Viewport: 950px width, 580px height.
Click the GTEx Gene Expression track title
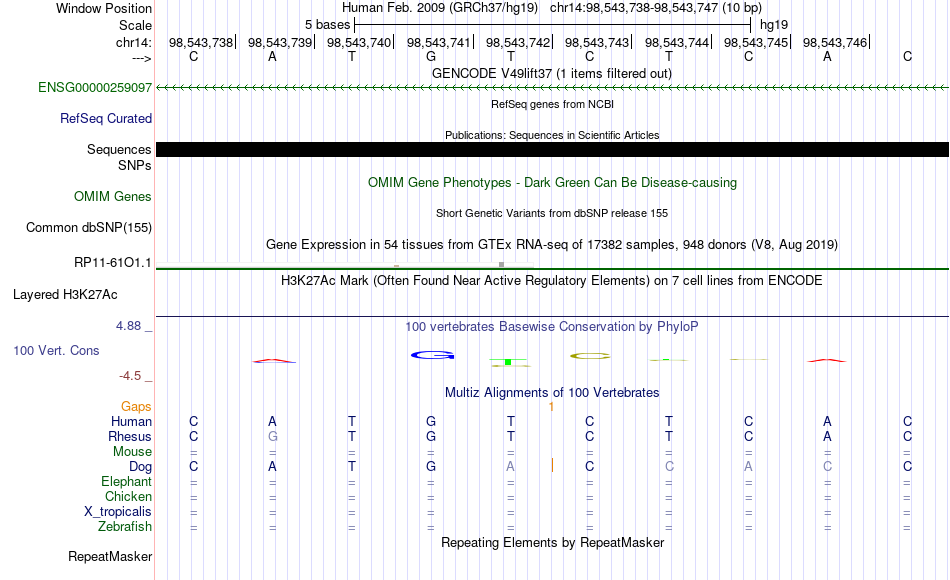[x=551, y=244]
